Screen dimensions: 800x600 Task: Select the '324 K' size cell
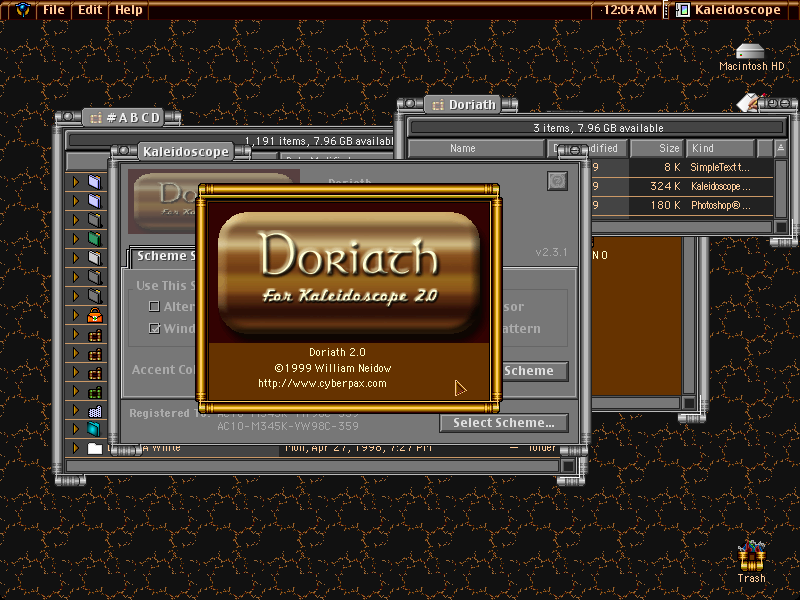click(665, 186)
